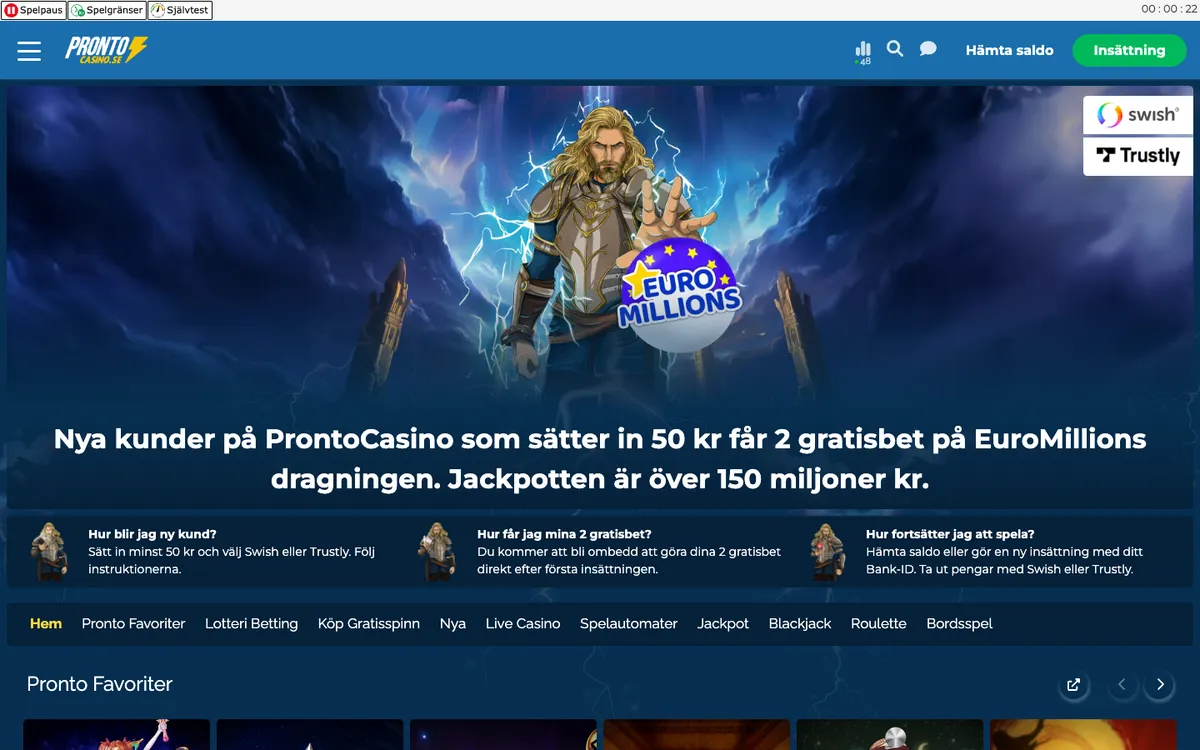The width and height of the screenshot is (1200, 750).
Task: Click the EuroMillions promo headline text
Action: [600, 459]
